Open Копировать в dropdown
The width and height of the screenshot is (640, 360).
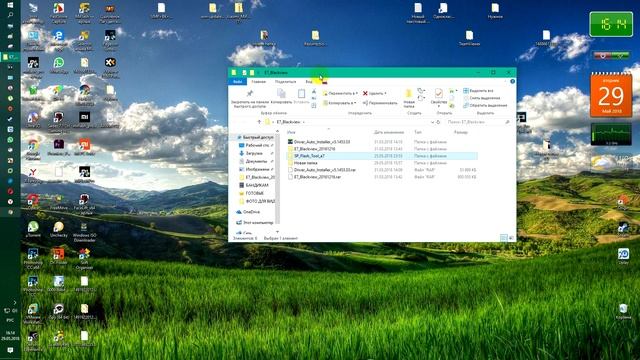pos(340,103)
